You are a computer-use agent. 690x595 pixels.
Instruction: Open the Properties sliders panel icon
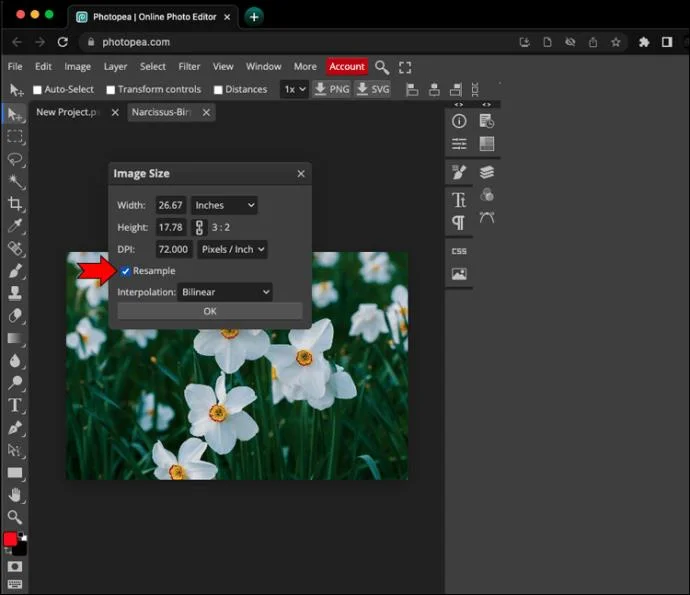point(459,144)
